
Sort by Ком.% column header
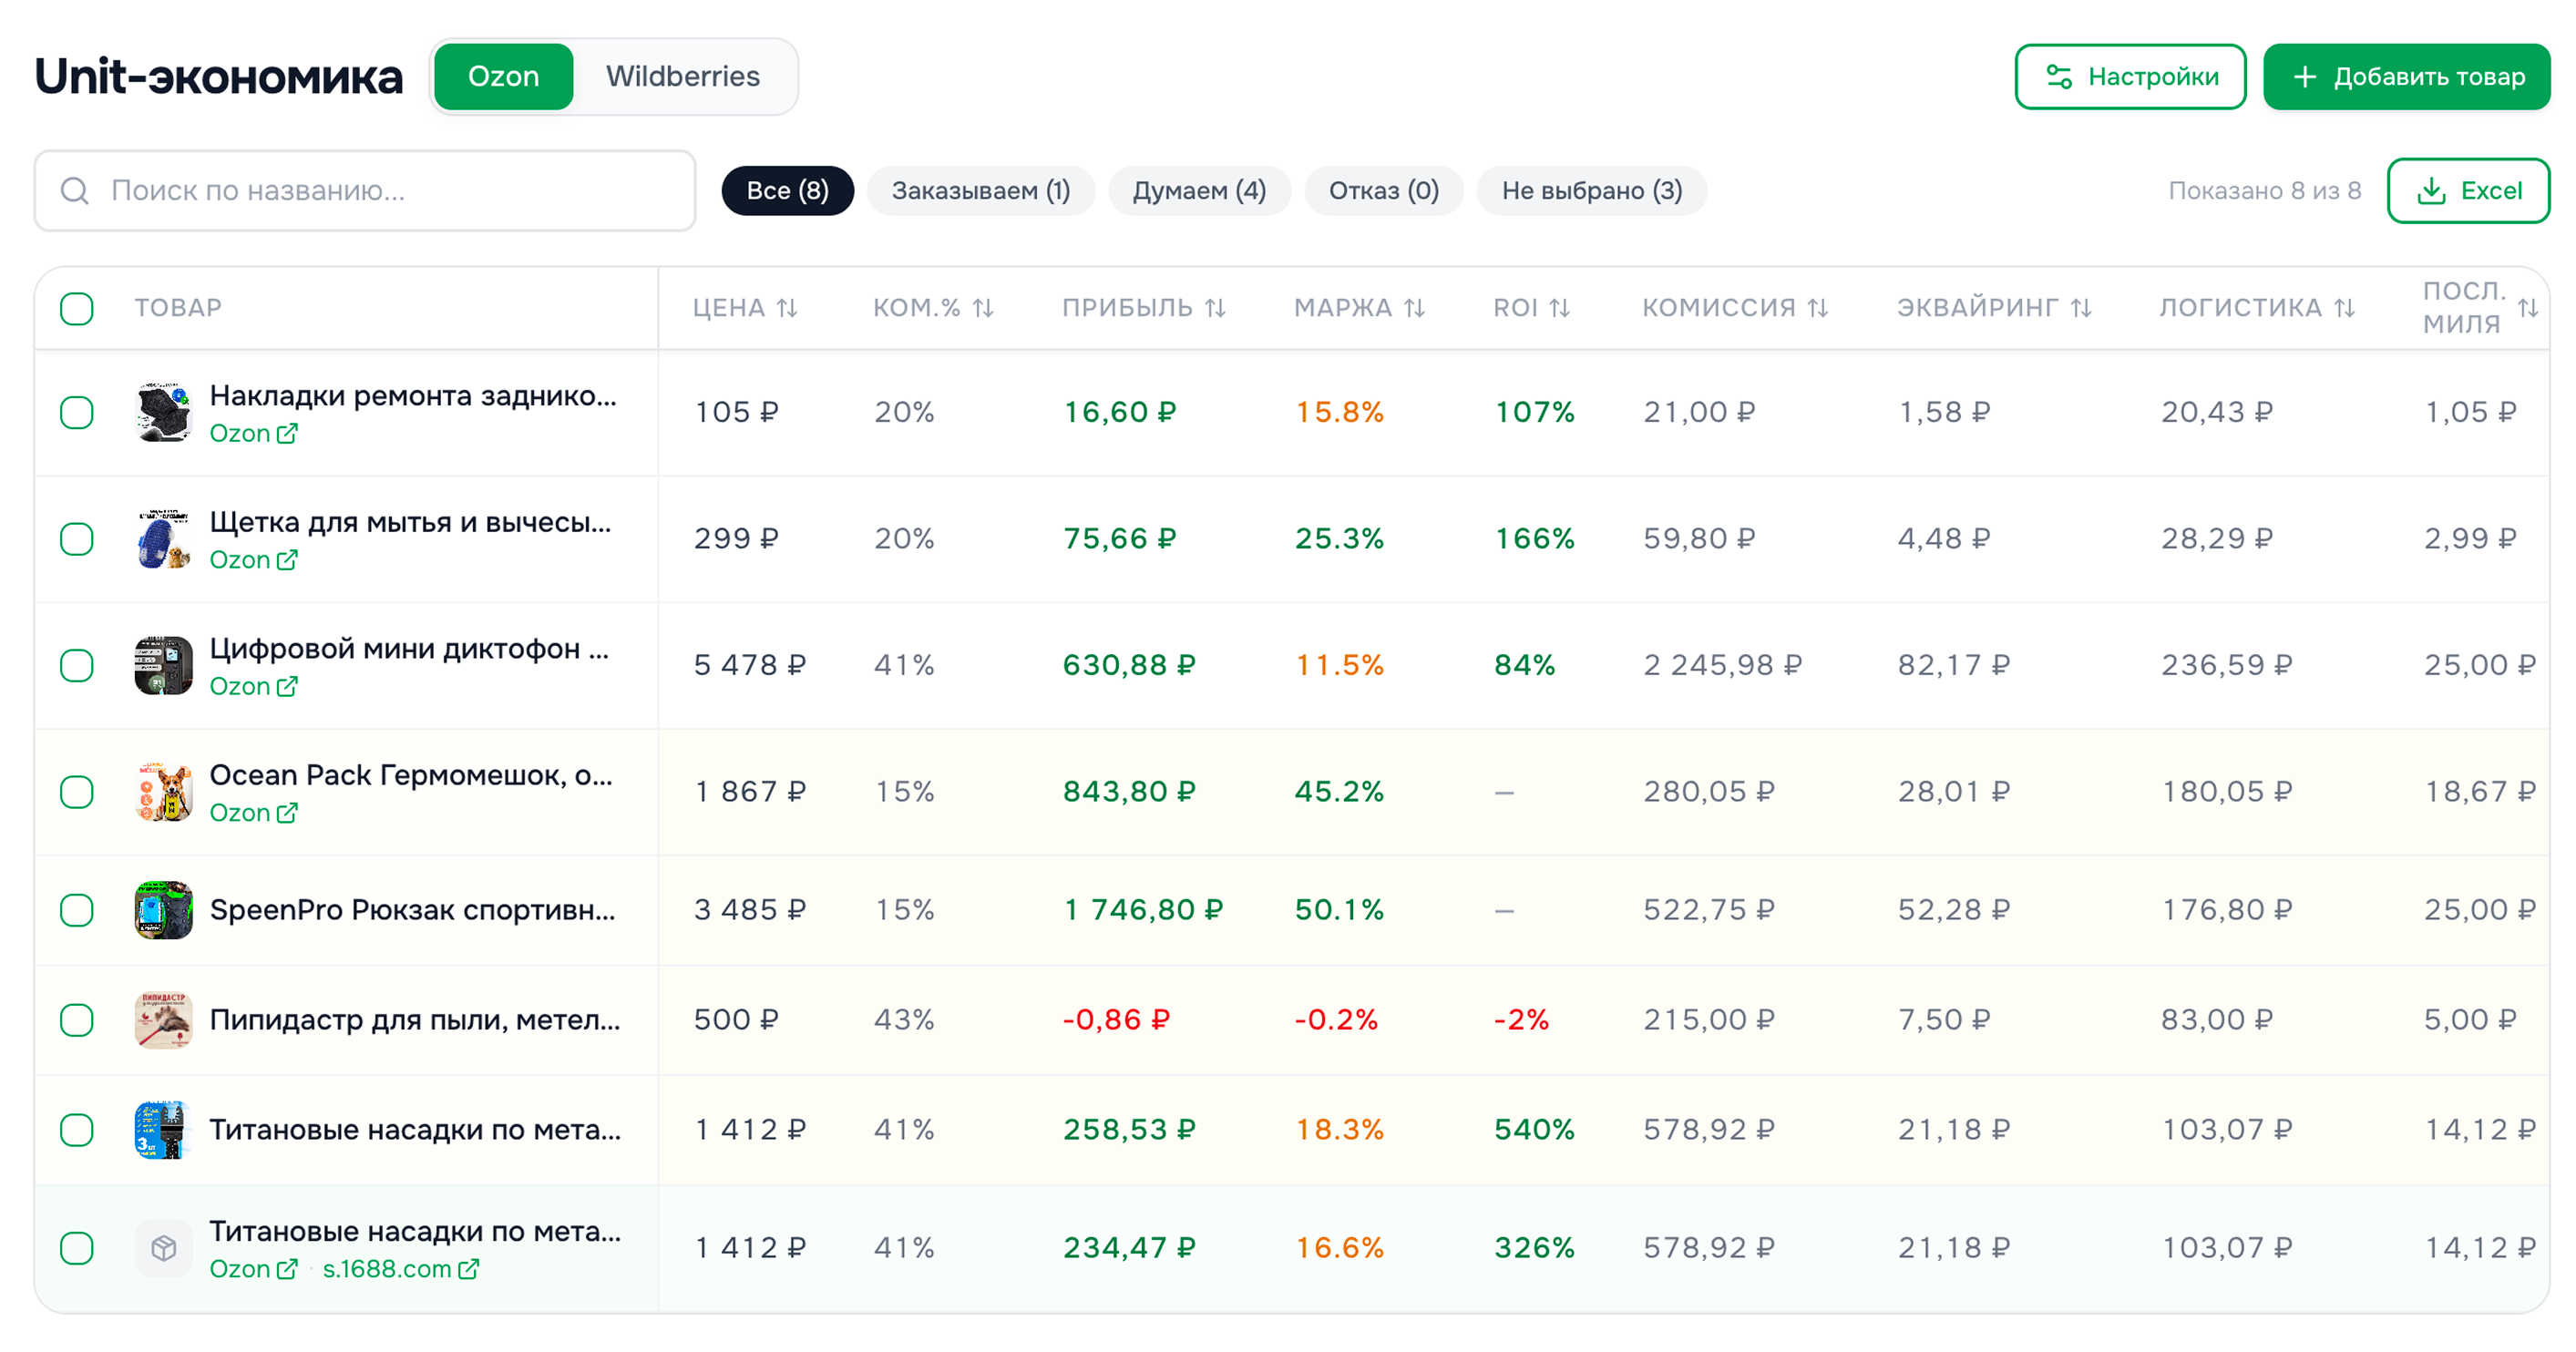(x=916, y=308)
